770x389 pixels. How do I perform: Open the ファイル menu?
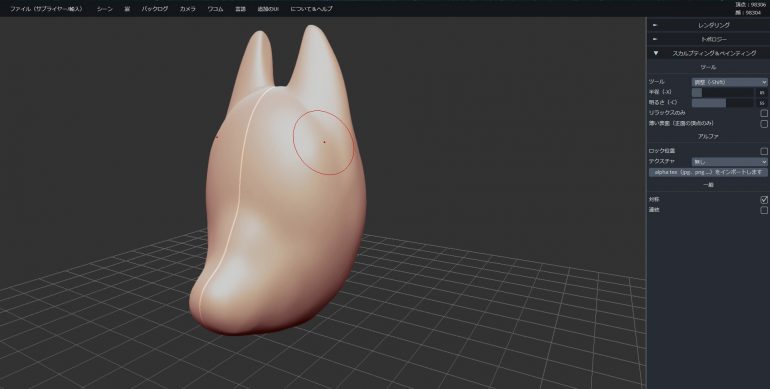(x=46, y=9)
